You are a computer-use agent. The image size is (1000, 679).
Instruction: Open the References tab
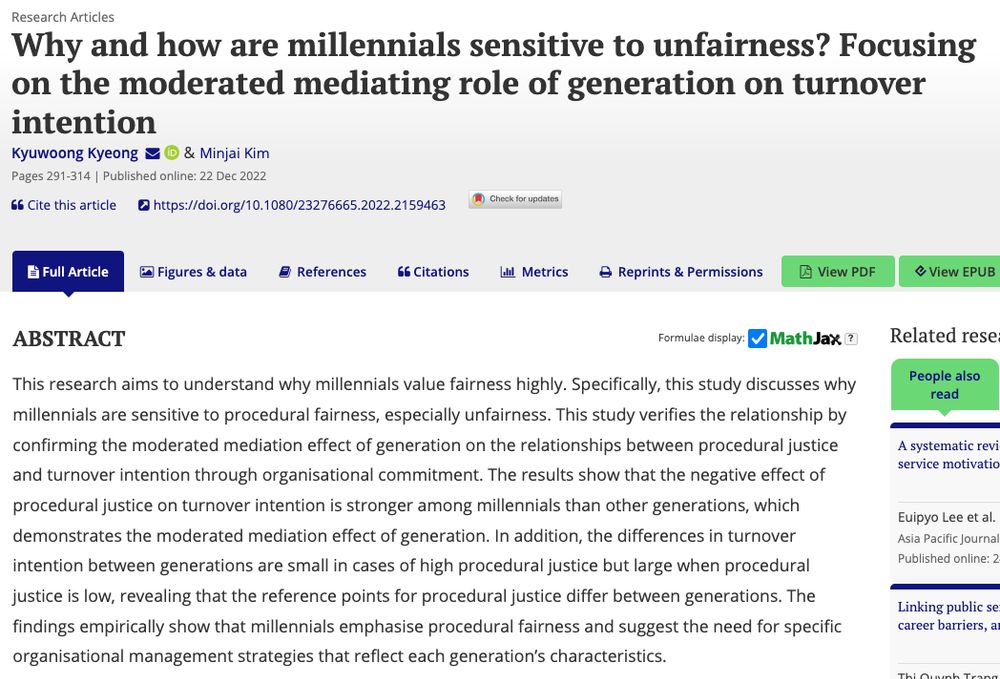pos(323,272)
